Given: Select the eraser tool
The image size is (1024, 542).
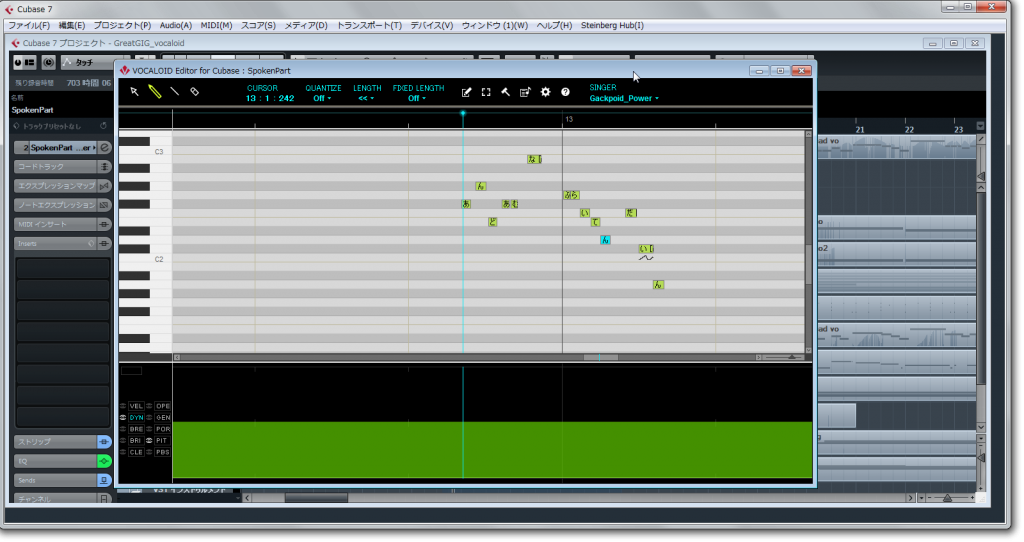Looking at the screenshot, I should [x=195, y=92].
